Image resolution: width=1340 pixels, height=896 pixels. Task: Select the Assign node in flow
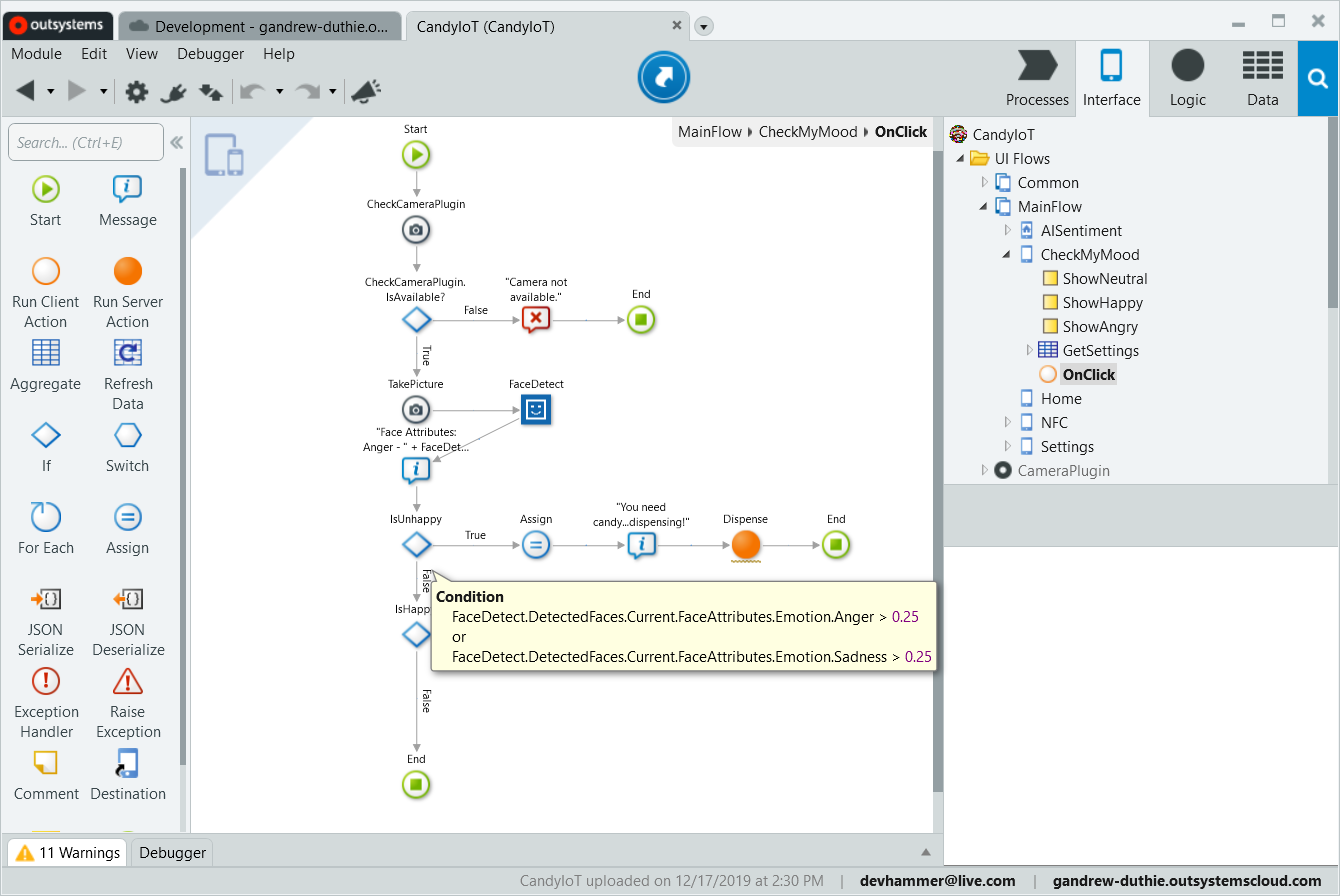click(x=536, y=545)
